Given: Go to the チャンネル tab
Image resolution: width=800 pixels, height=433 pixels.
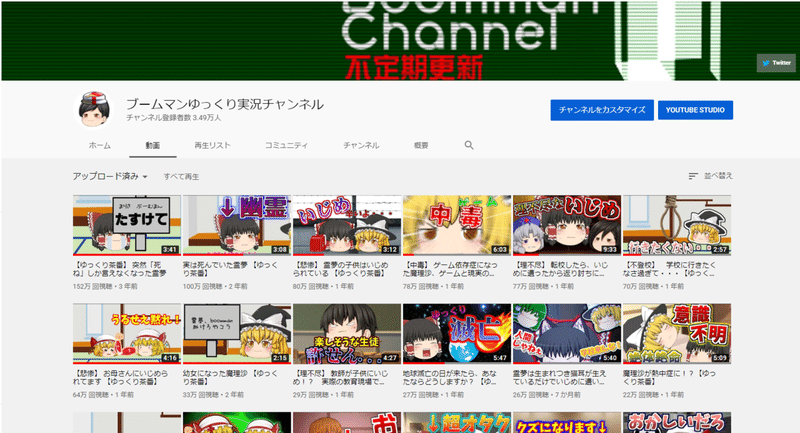Looking at the screenshot, I should pos(361,145).
